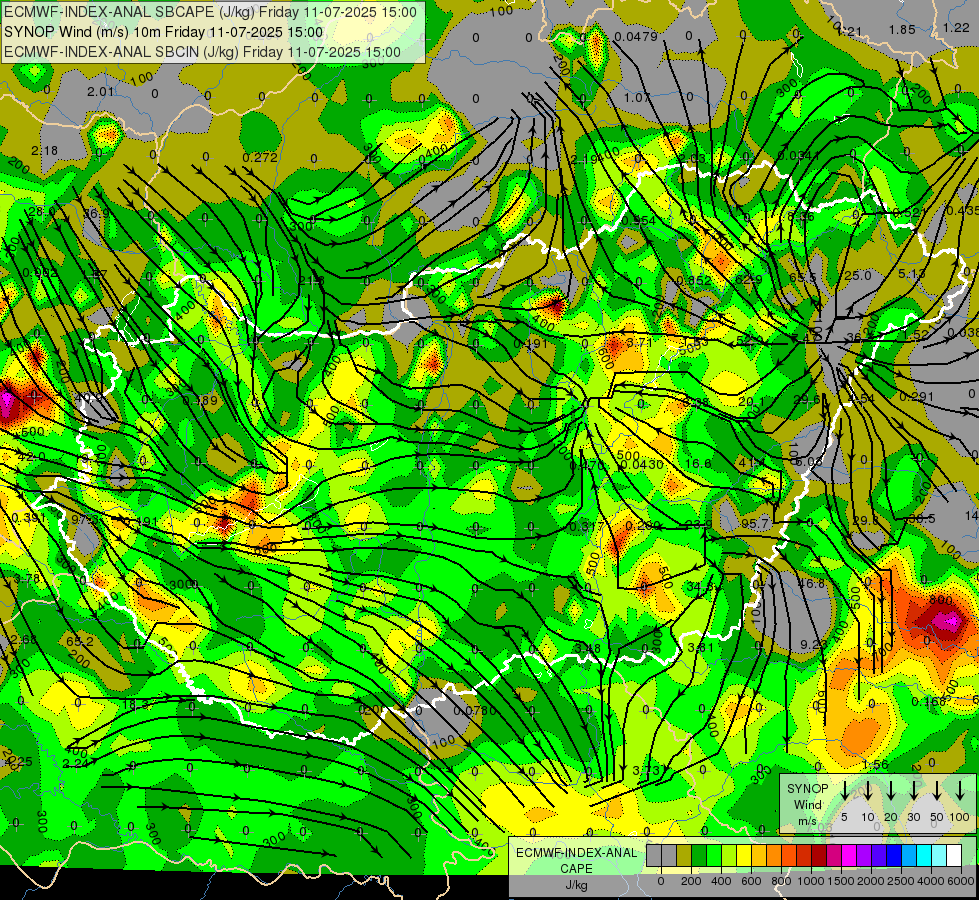
Task: Click the map value 0.272
Action: pyautogui.click(x=260, y=157)
